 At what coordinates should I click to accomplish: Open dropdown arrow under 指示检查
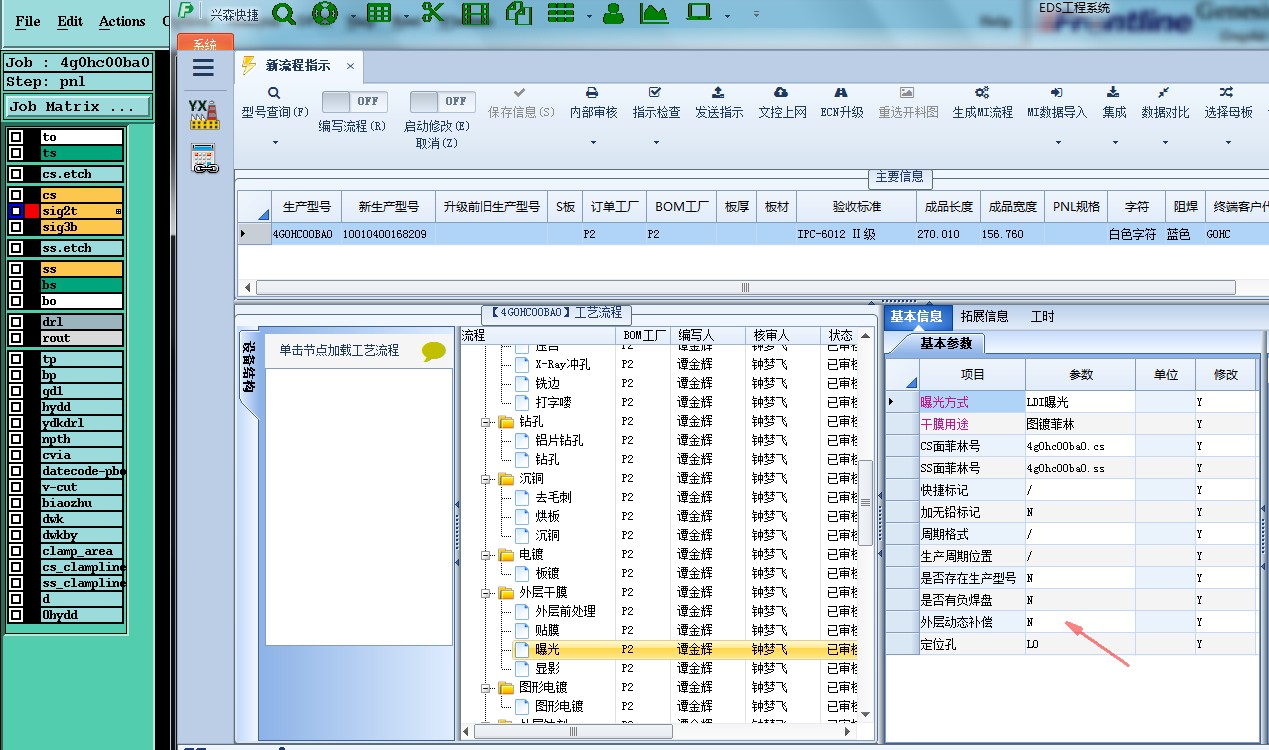[656, 143]
